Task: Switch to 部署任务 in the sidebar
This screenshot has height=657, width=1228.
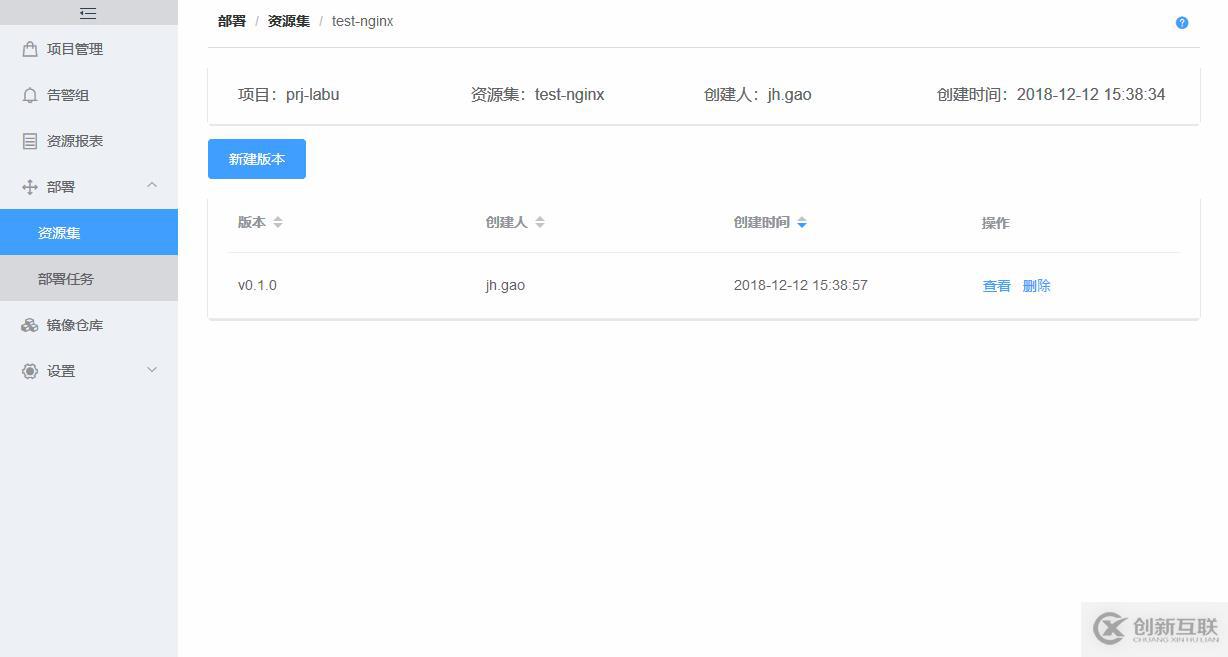Action: 67,278
